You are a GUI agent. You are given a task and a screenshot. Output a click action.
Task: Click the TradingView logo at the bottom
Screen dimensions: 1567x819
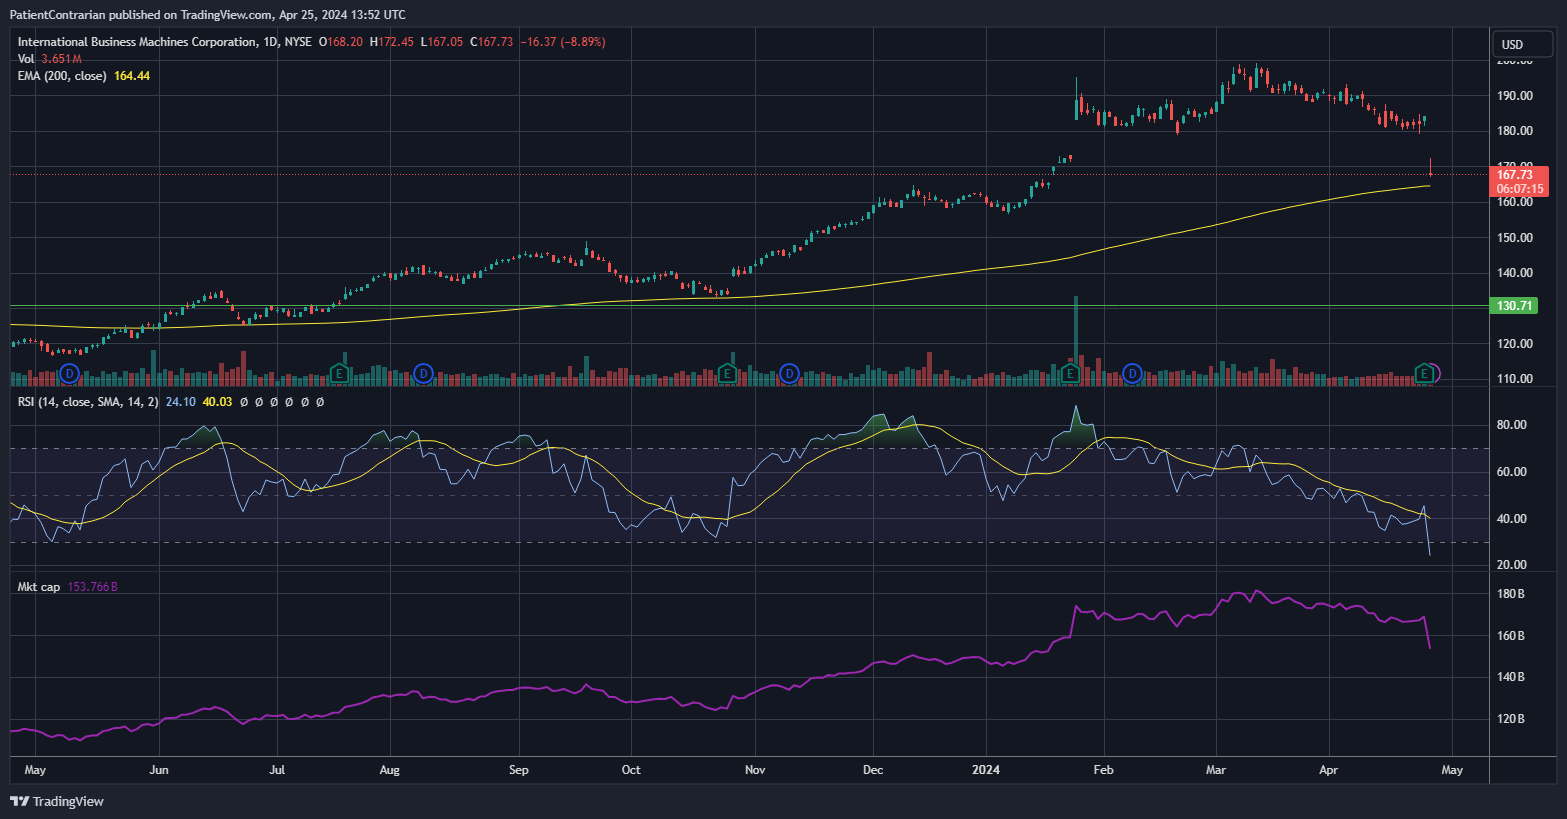[57, 801]
